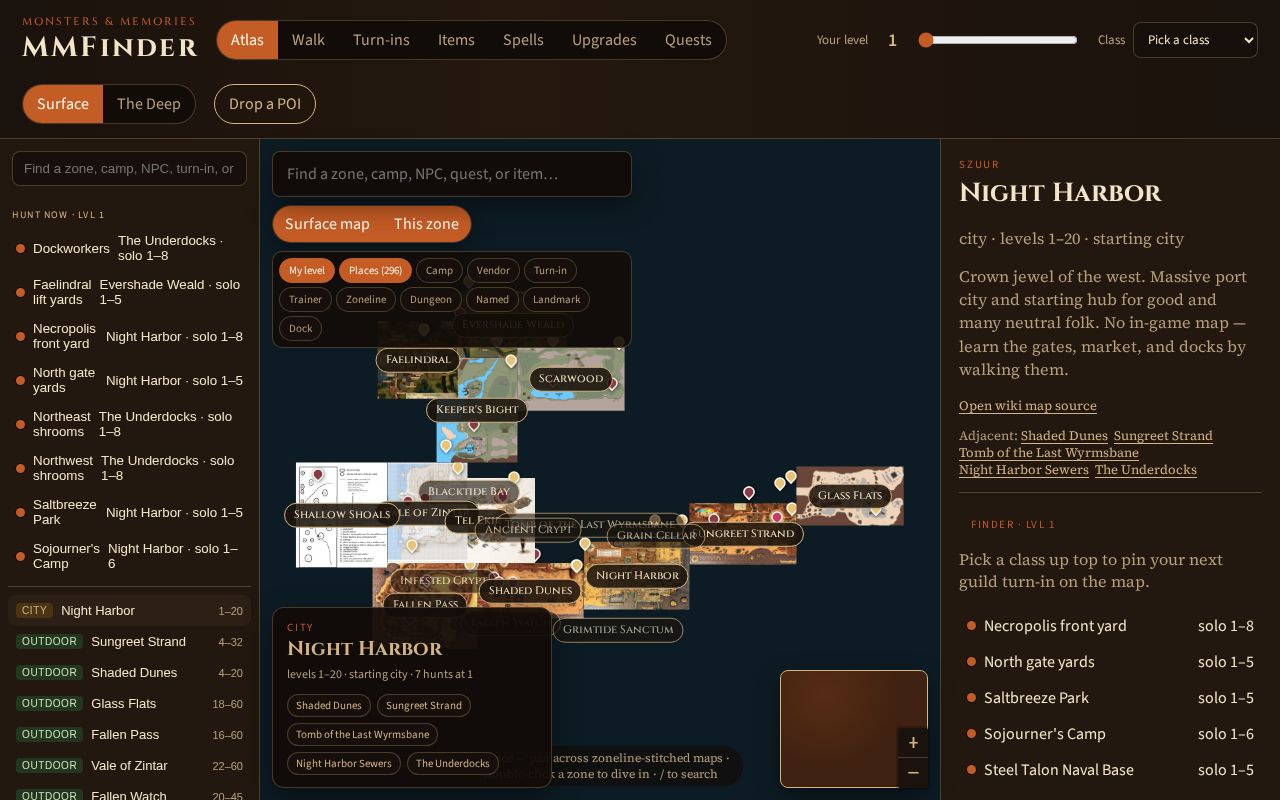Switch to This zone view

(426, 224)
